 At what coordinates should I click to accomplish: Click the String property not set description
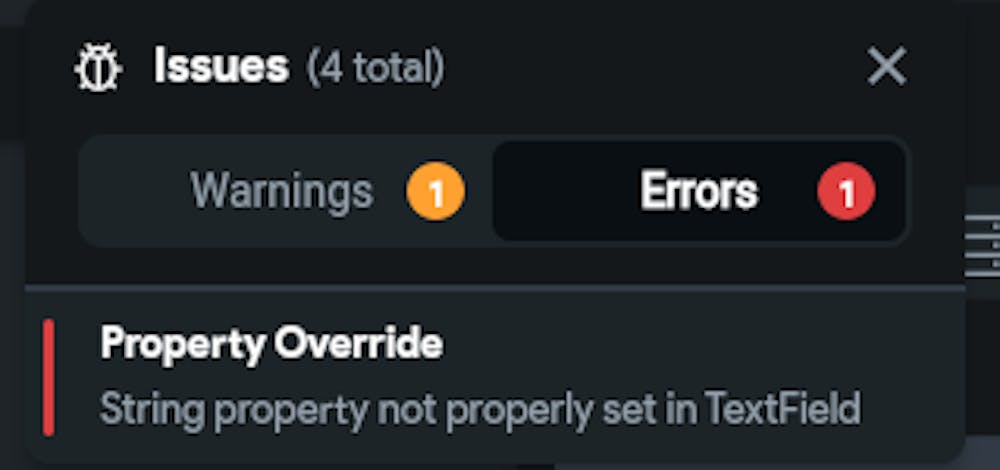tap(480, 408)
